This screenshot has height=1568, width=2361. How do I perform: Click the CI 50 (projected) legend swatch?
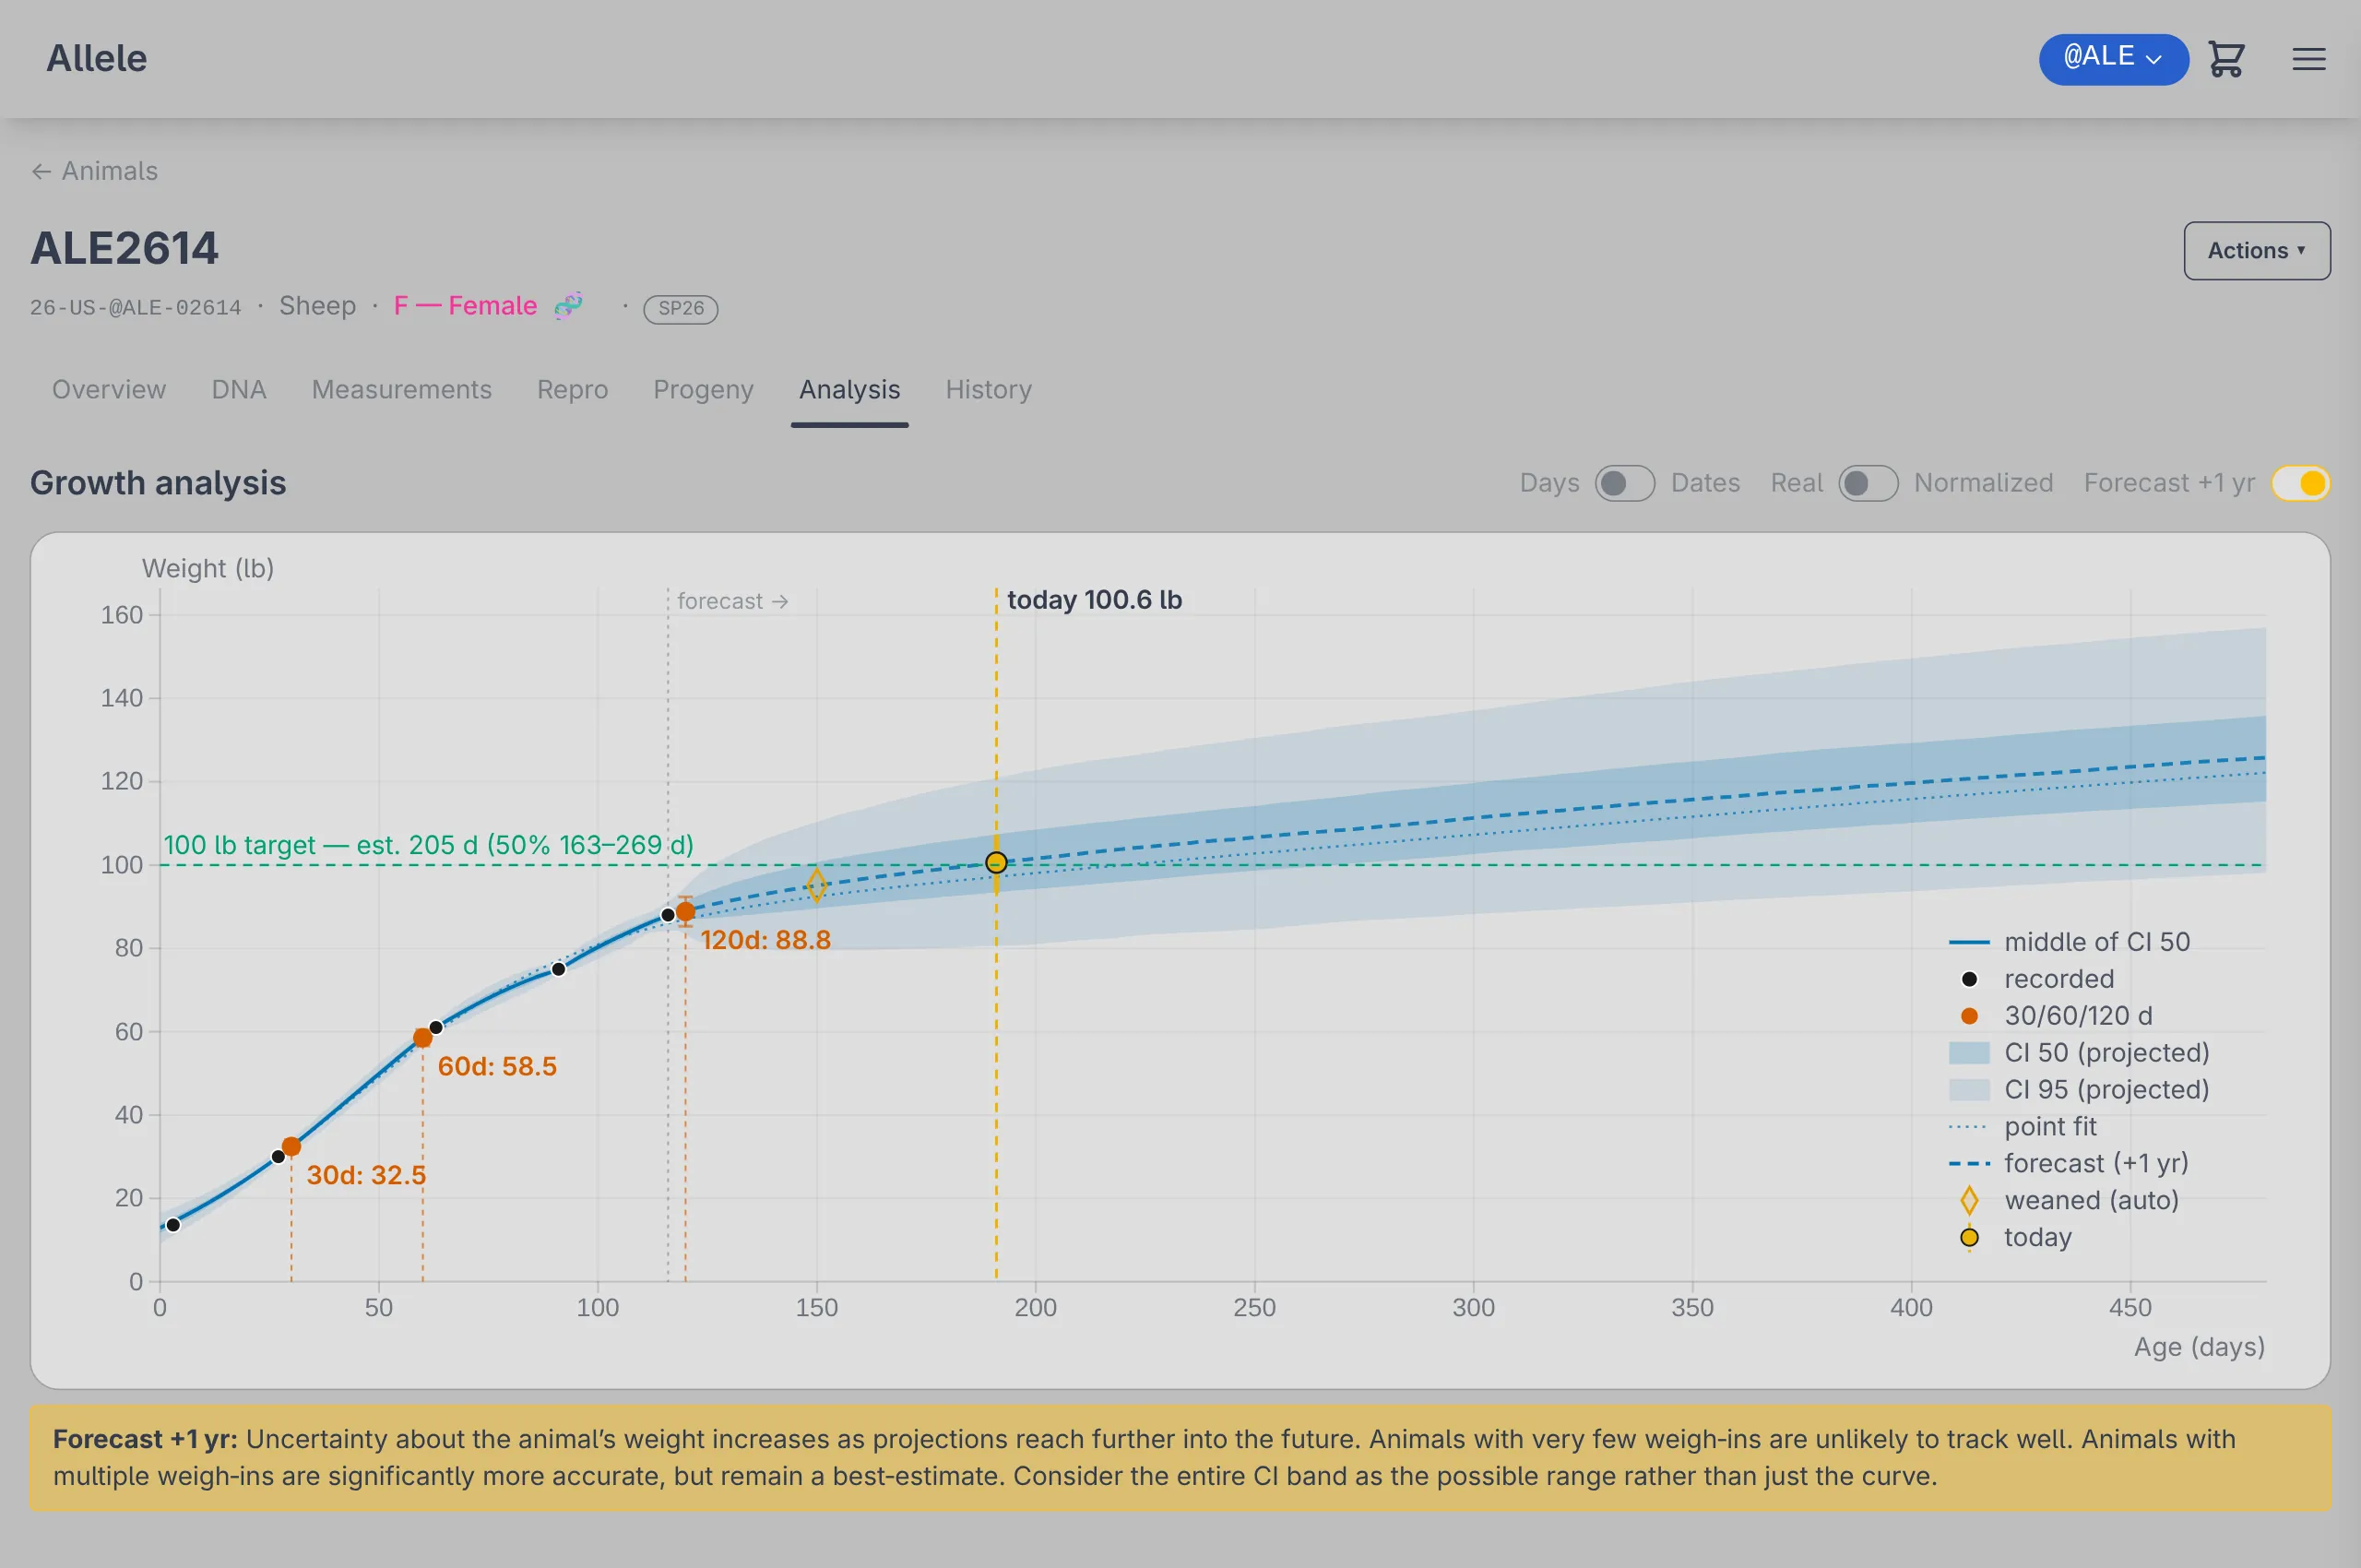[1969, 1053]
